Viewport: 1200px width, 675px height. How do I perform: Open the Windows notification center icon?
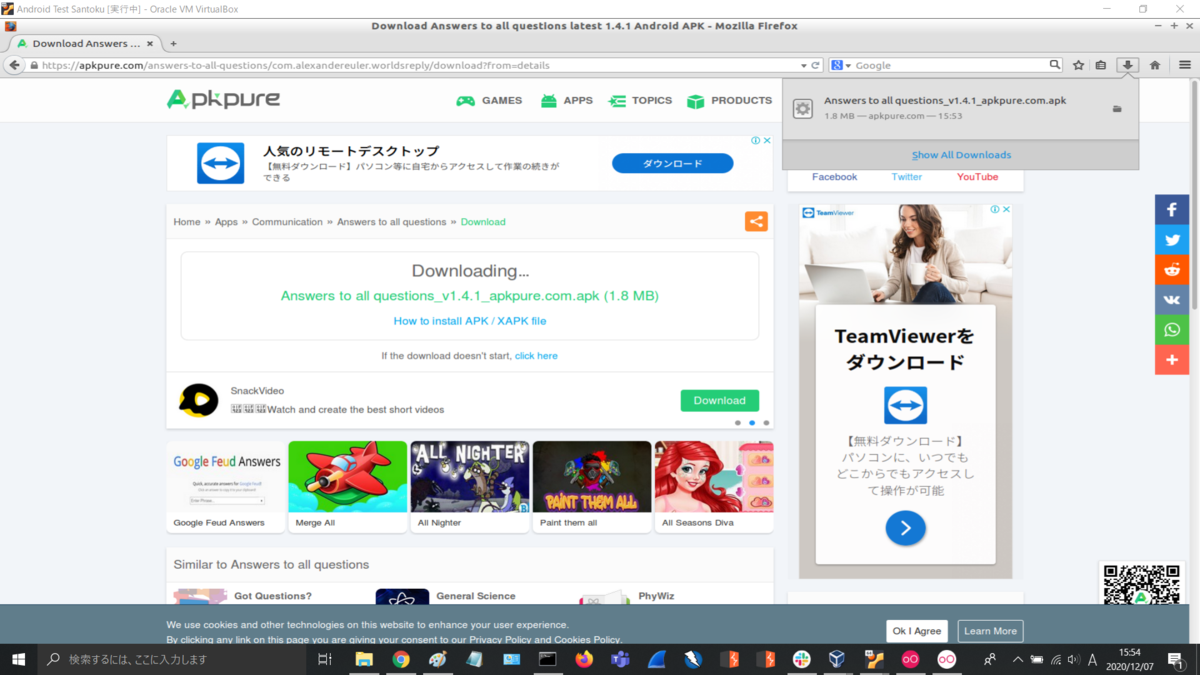tap(1174, 659)
